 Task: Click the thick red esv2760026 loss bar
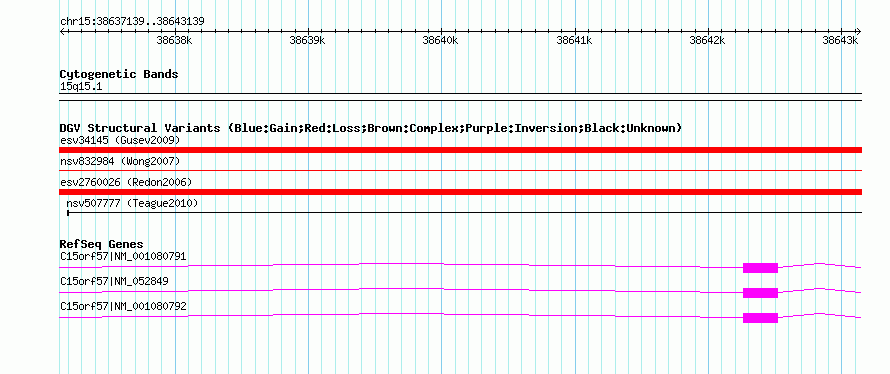point(460,192)
